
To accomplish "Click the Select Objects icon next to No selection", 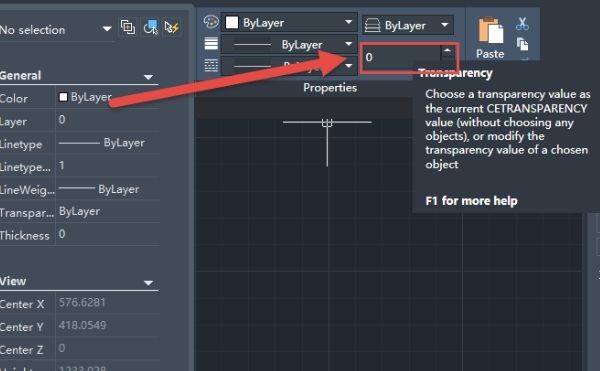I will (x=150, y=27).
